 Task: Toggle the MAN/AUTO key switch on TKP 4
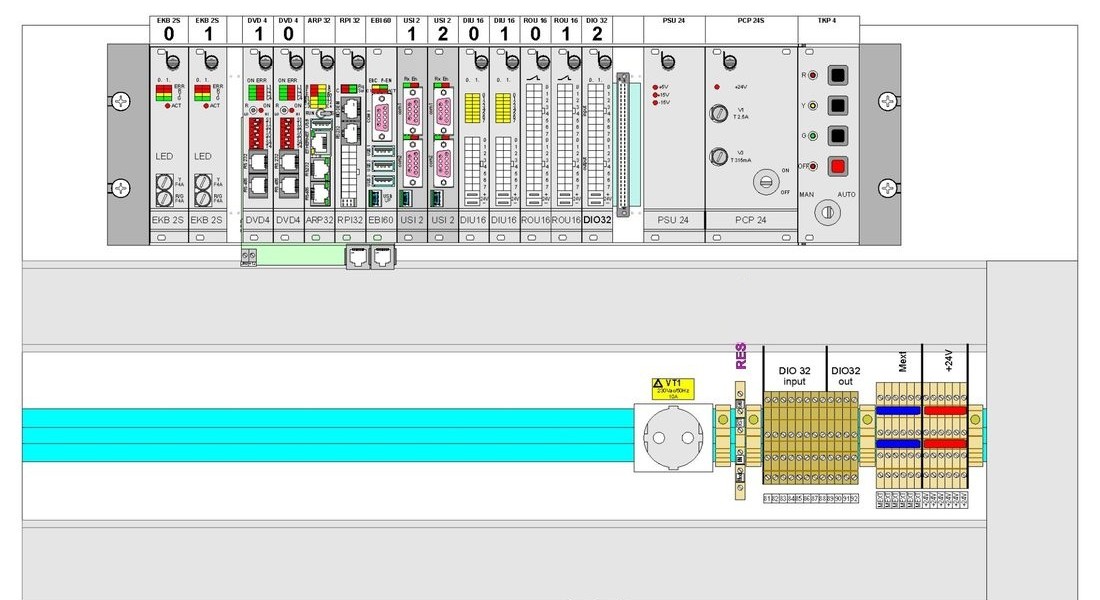coord(827,212)
